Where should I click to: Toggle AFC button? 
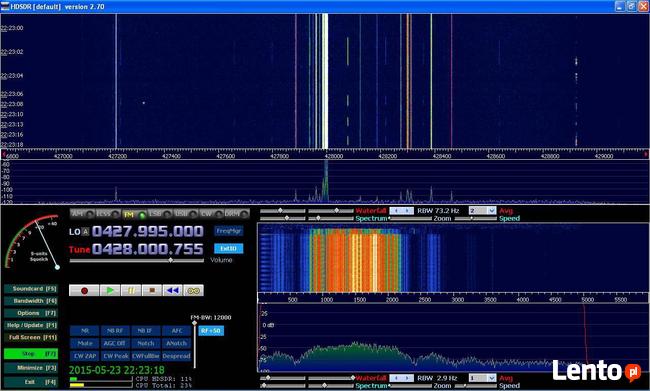177,331
